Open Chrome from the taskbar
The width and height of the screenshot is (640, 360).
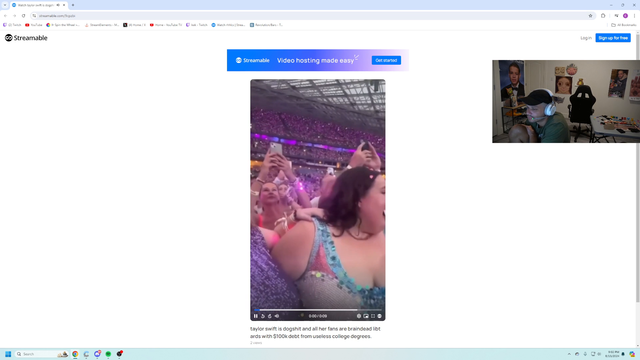point(75,354)
